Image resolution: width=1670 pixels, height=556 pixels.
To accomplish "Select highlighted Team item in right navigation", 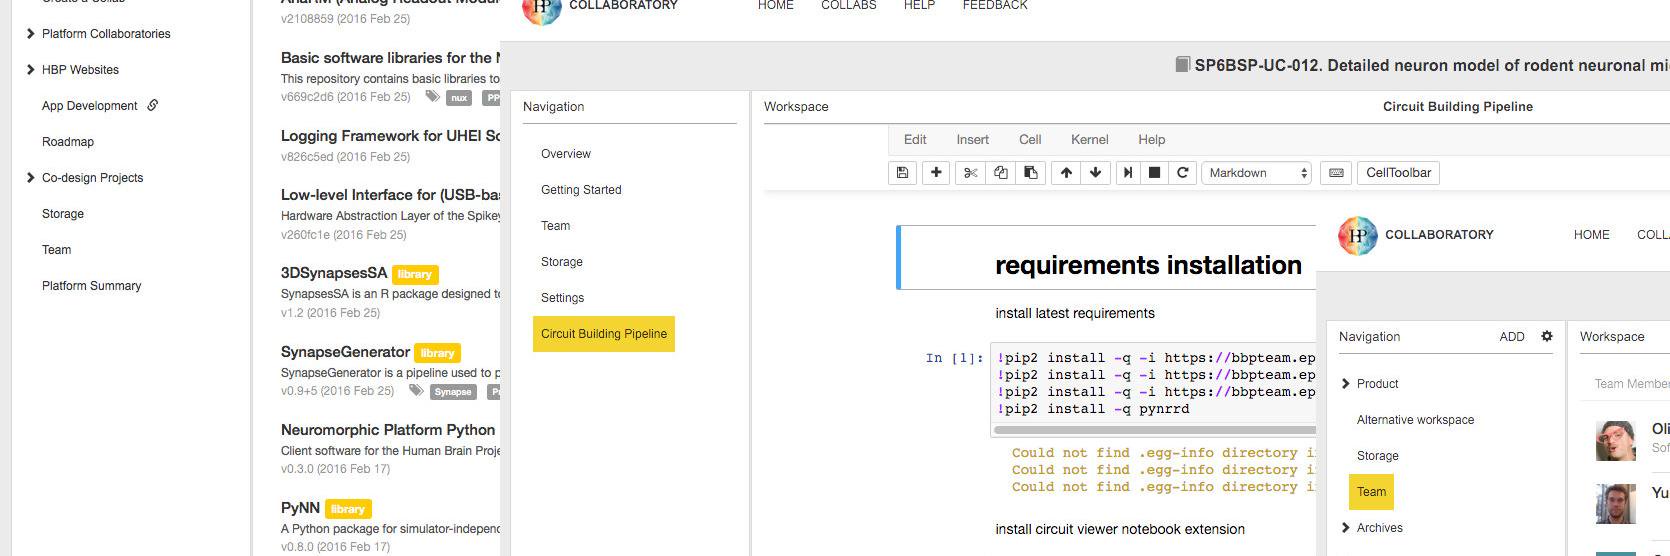I will tap(1371, 492).
